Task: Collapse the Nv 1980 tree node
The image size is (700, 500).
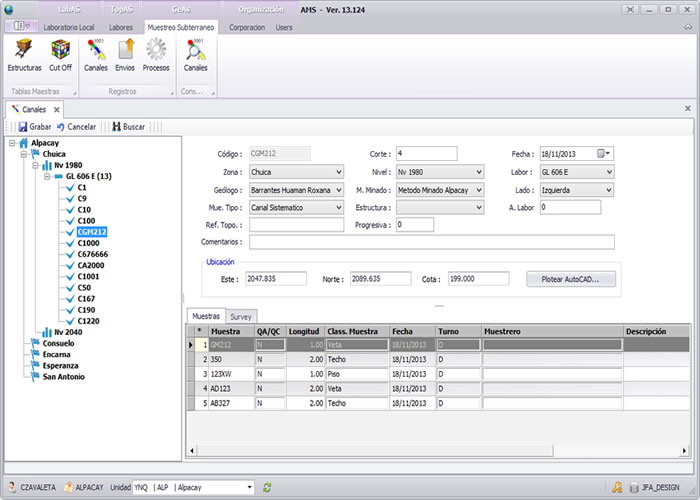Action: [x=36, y=166]
